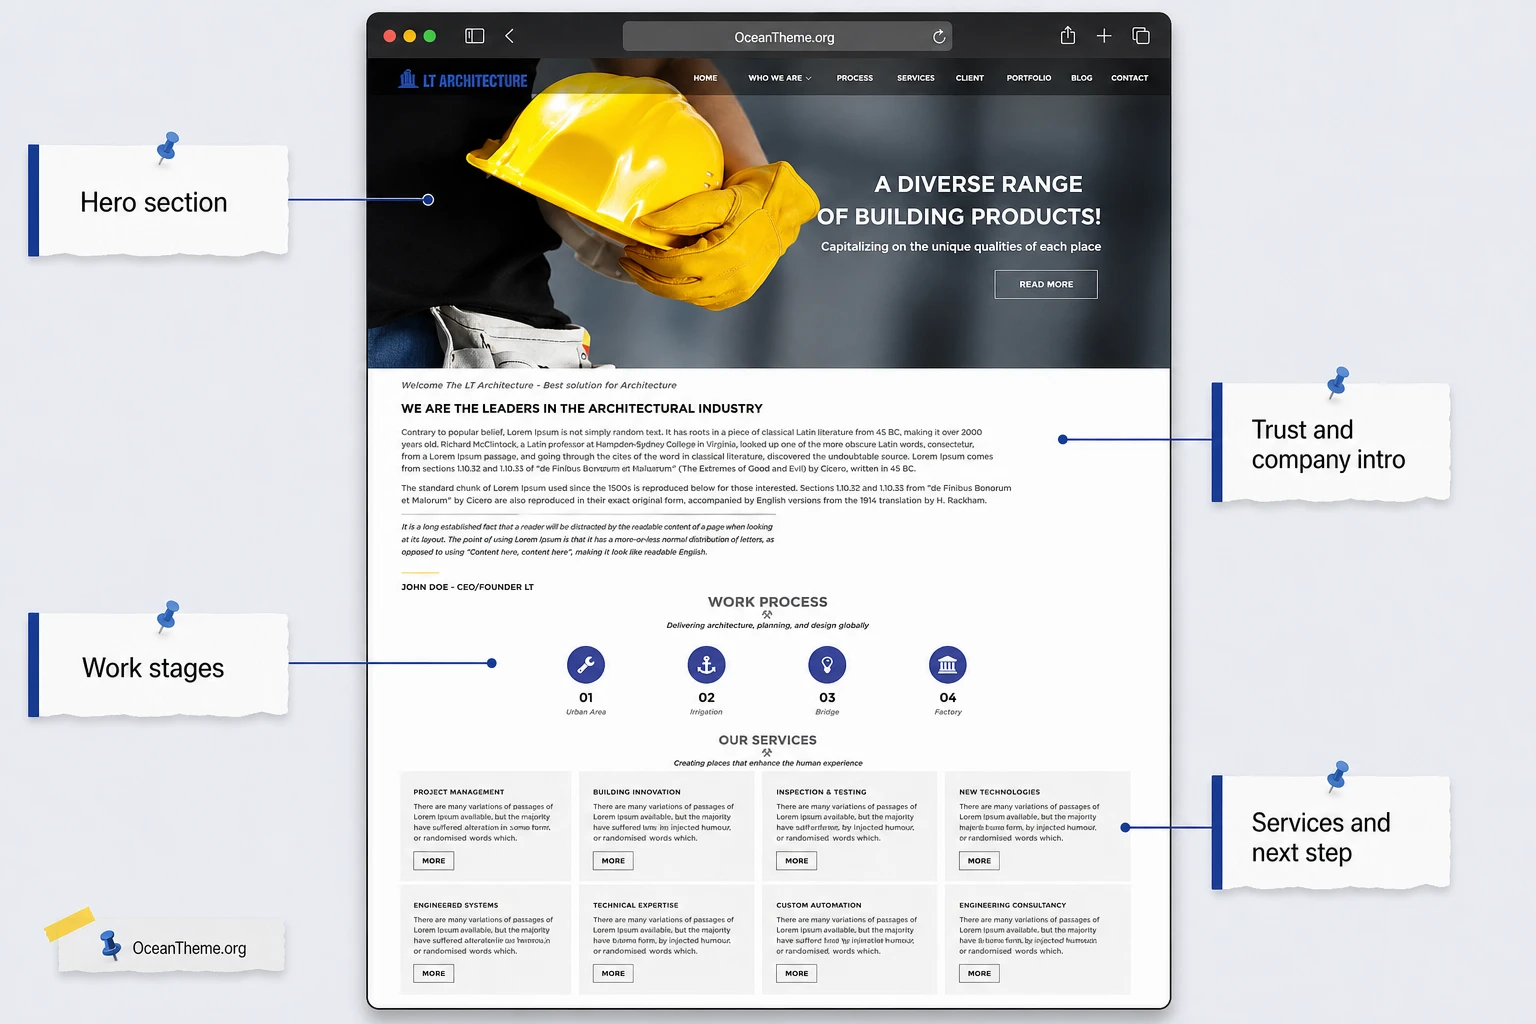
Task: Click the lightbulb icon for step 03
Action: click(827, 665)
